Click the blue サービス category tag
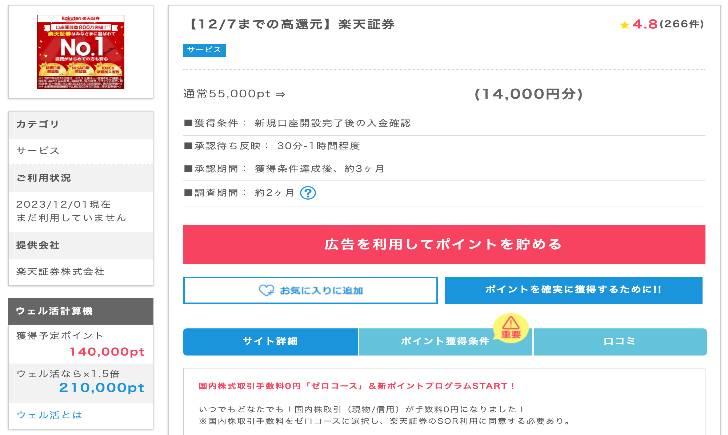 pos(205,50)
